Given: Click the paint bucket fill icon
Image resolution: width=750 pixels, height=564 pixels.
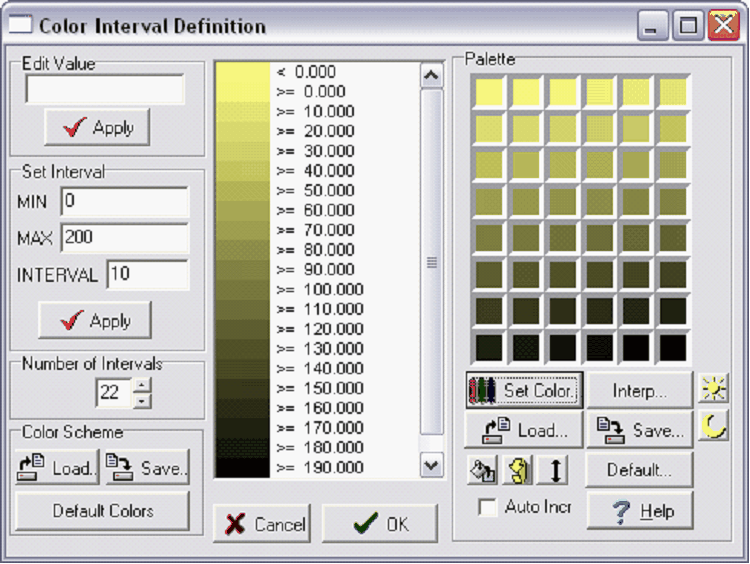Looking at the screenshot, I should [x=481, y=469].
